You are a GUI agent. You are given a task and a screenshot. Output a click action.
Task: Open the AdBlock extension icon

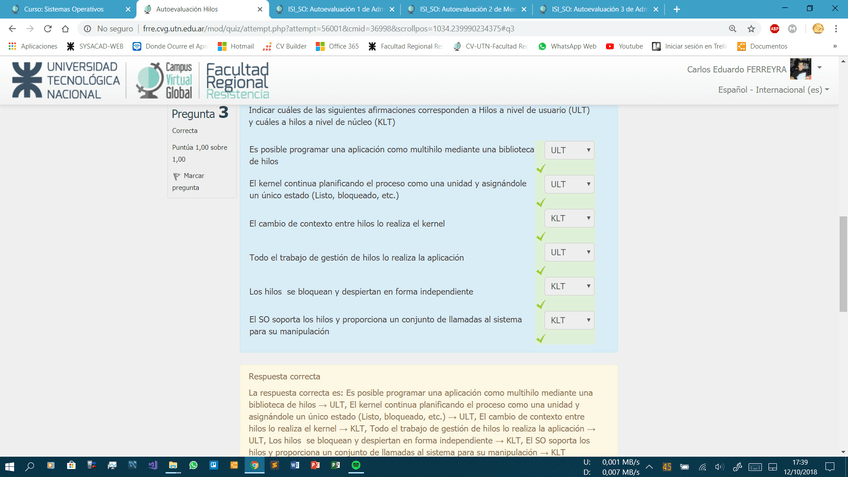coord(774,29)
